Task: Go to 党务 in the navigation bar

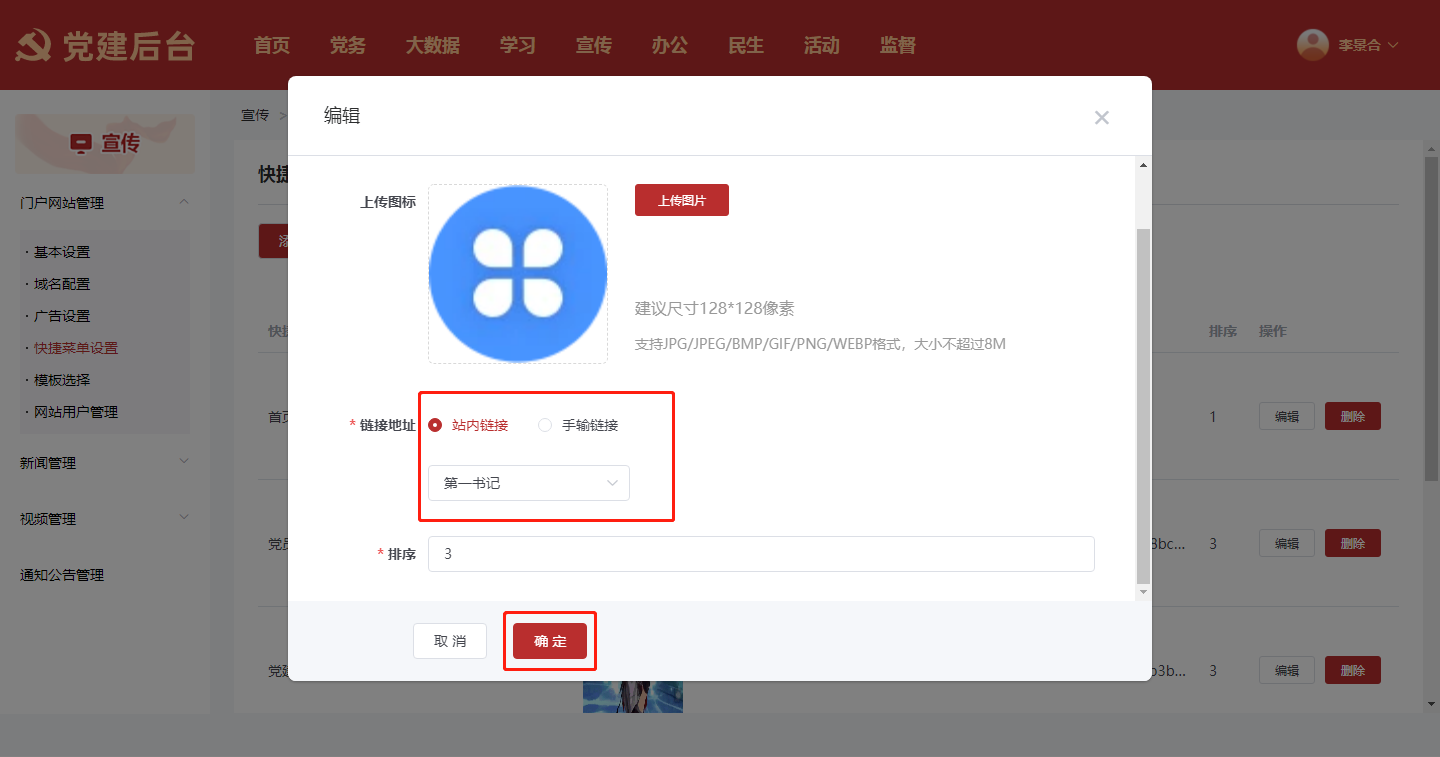Action: (x=347, y=45)
